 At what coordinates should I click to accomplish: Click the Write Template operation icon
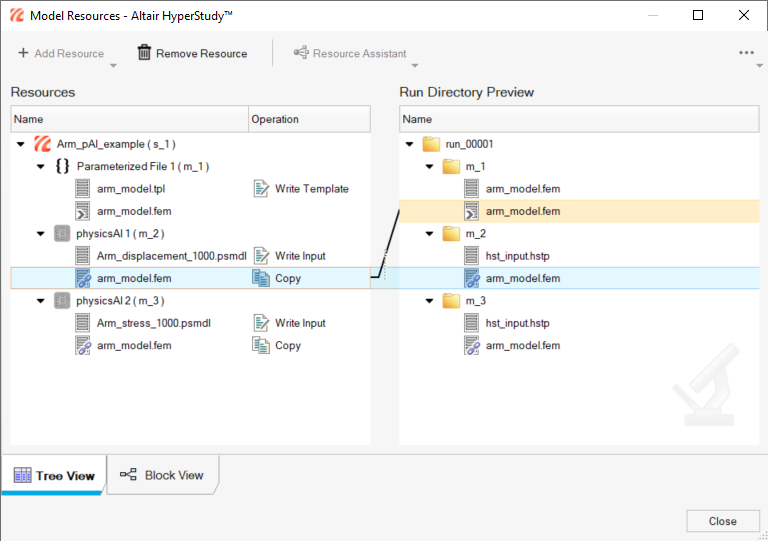point(262,189)
